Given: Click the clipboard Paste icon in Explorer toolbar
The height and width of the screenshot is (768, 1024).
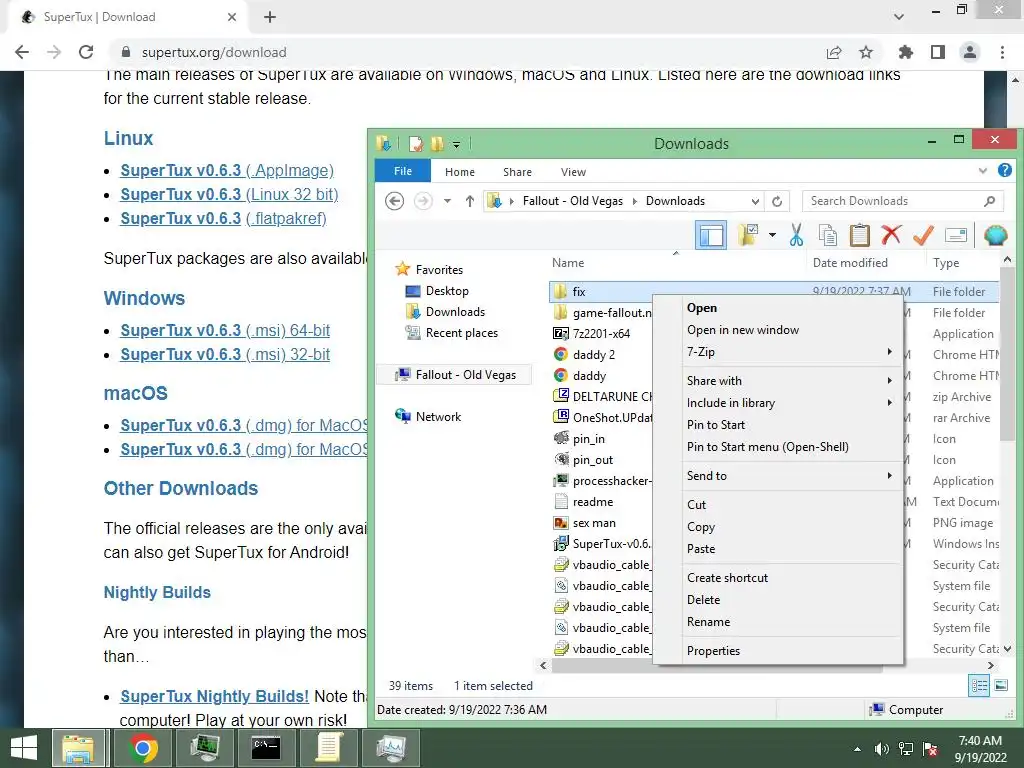Looking at the screenshot, I should click(859, 235).
